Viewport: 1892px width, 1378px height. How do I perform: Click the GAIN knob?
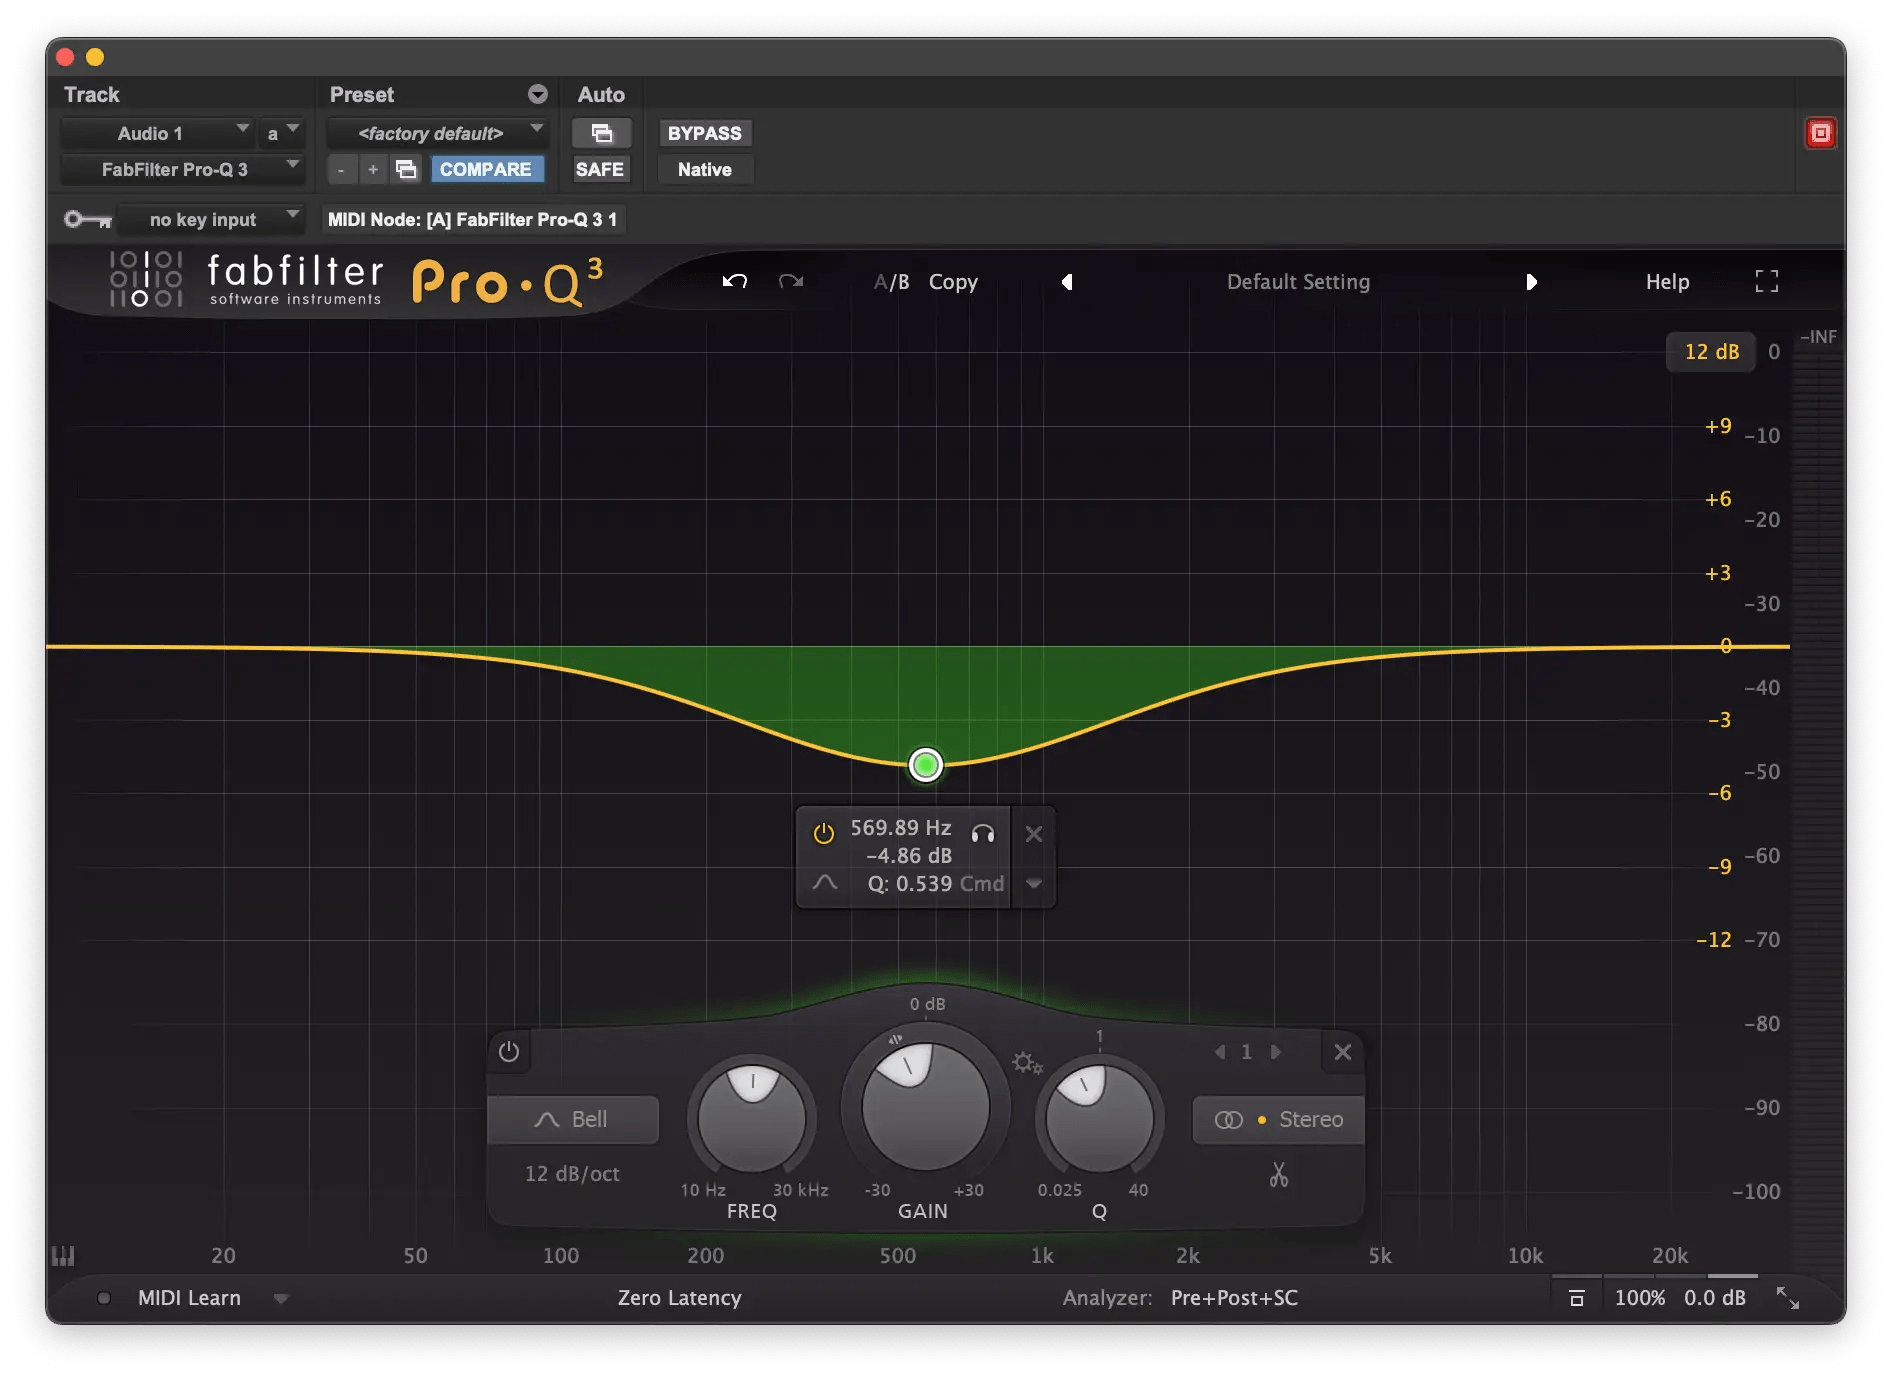tap(926, 1106)
